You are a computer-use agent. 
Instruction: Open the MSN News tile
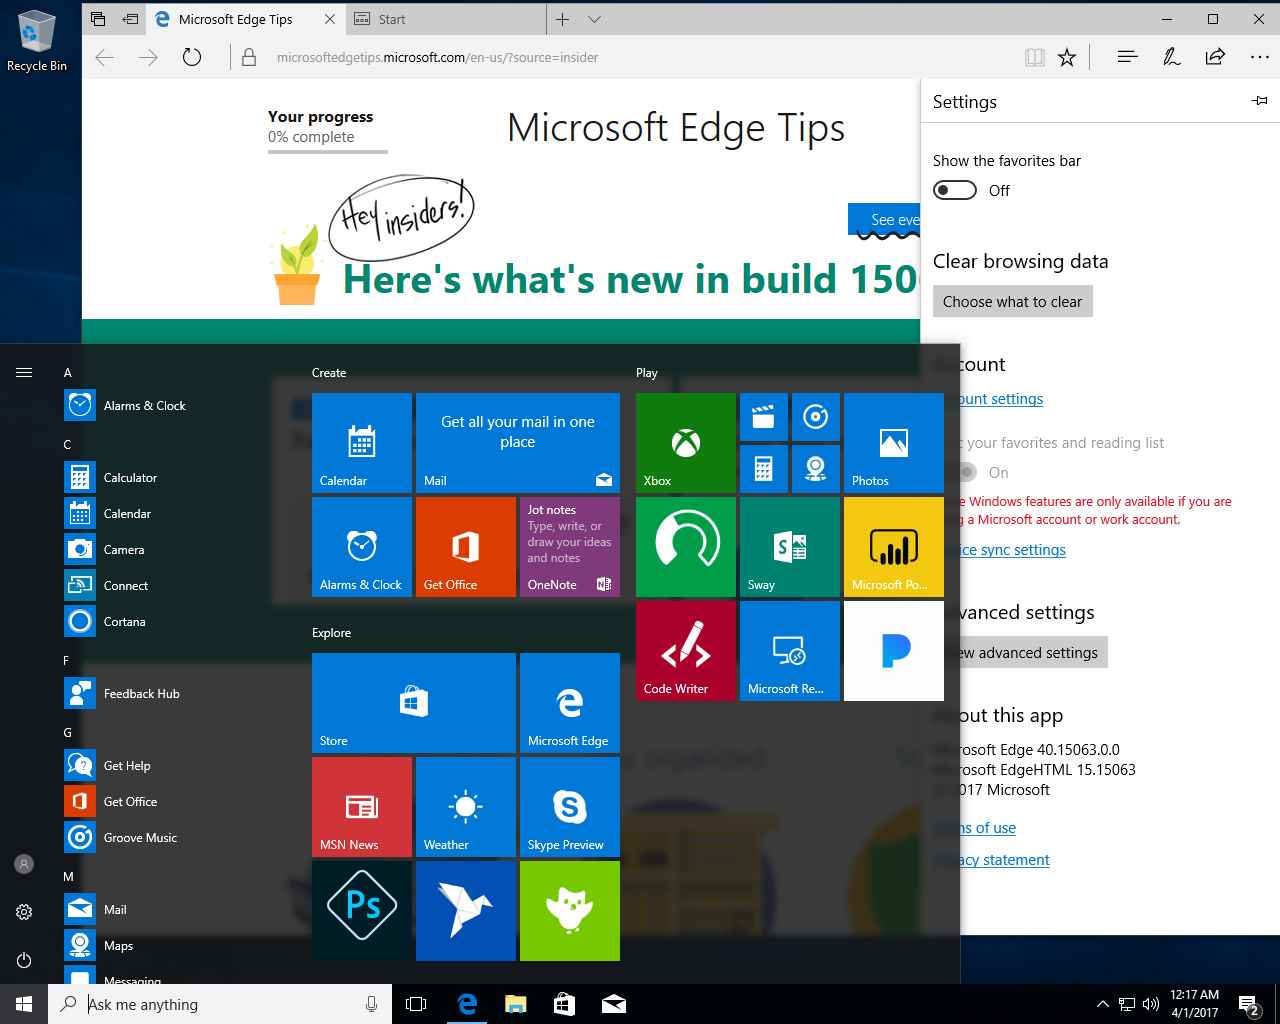tap(362, 807)
